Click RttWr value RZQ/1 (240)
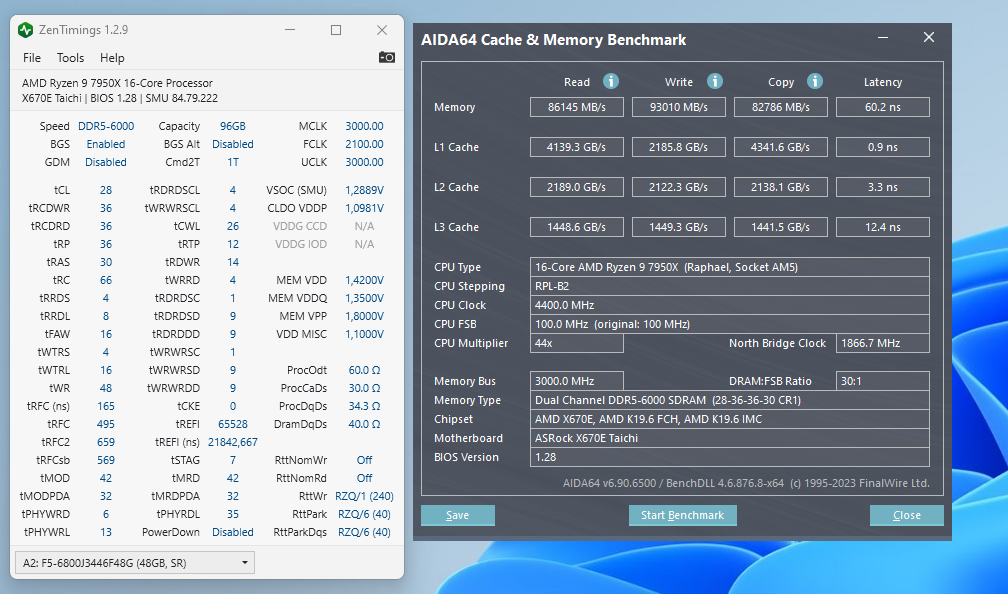 (x=364, y=496)
